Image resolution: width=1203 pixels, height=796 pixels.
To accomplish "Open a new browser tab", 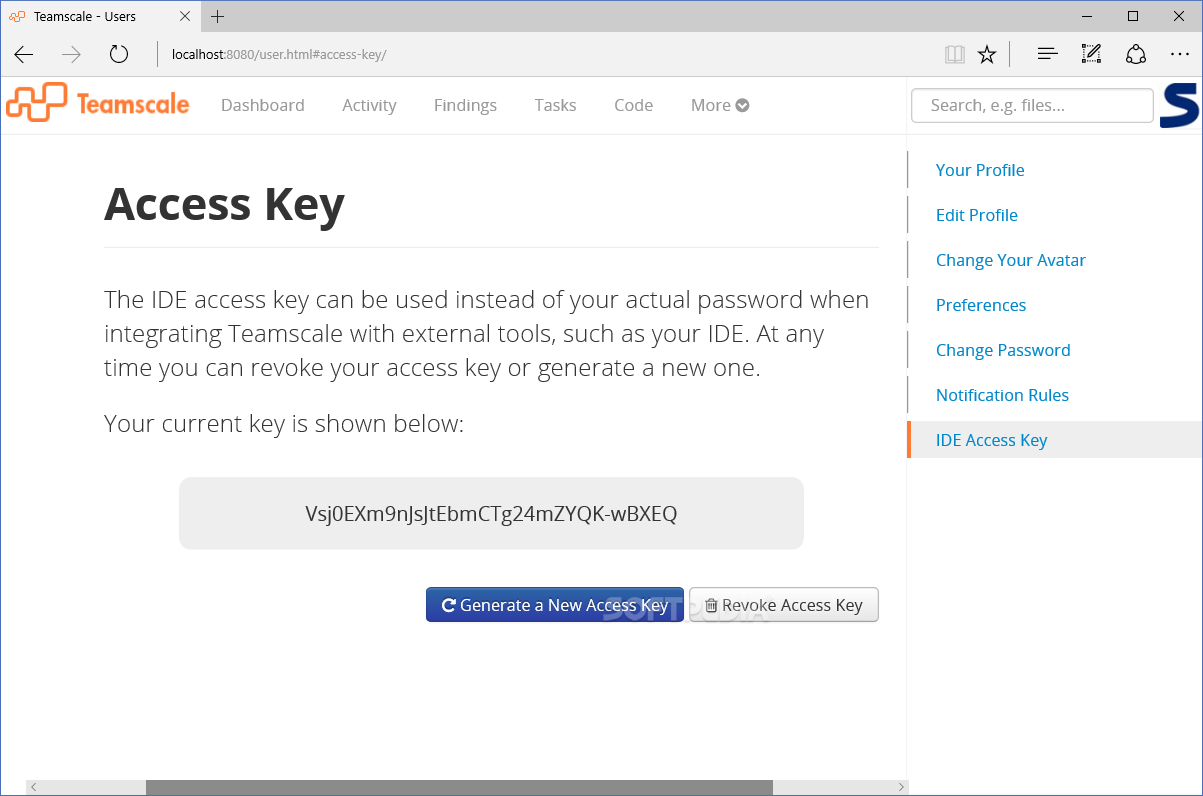I will 218,16.
